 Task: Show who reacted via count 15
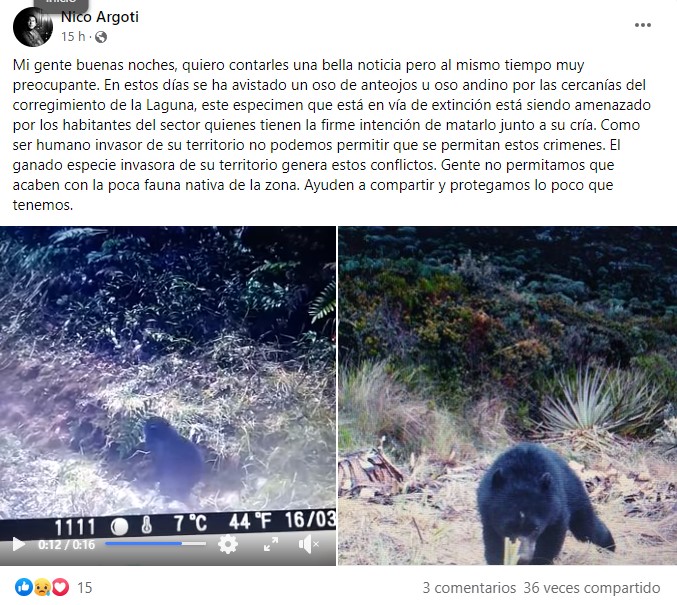tap(85, 588)
